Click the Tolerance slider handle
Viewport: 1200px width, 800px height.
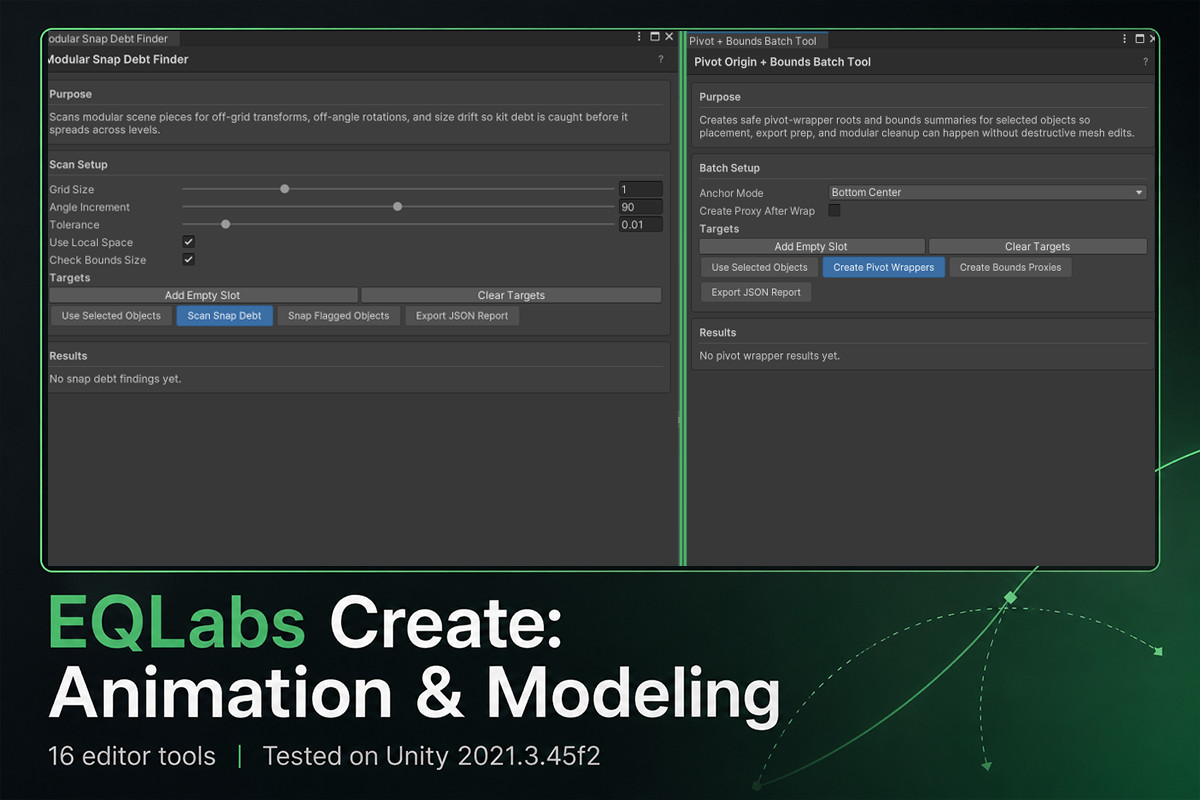pos(226,224)
